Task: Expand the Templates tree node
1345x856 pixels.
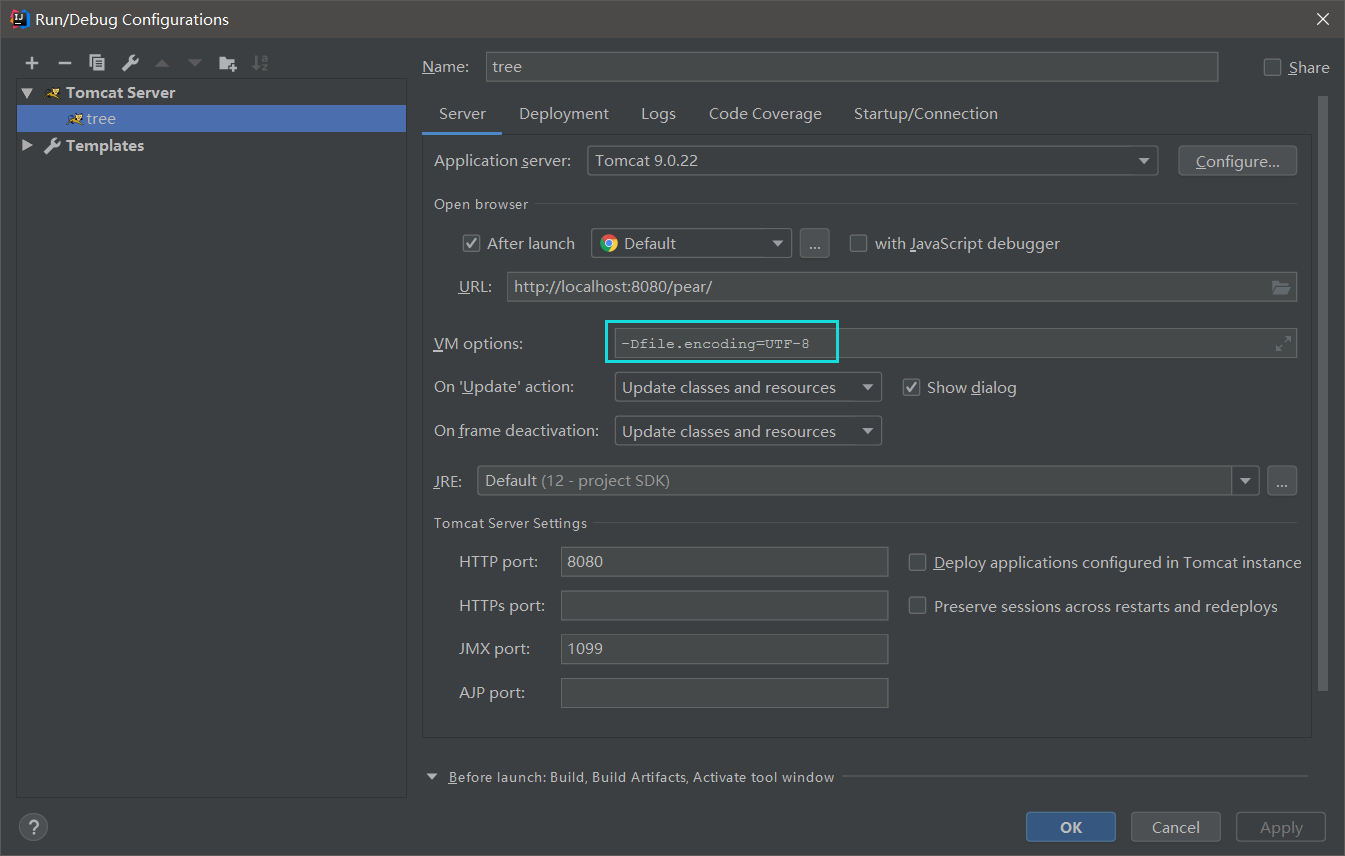Action: click(27, 145)
